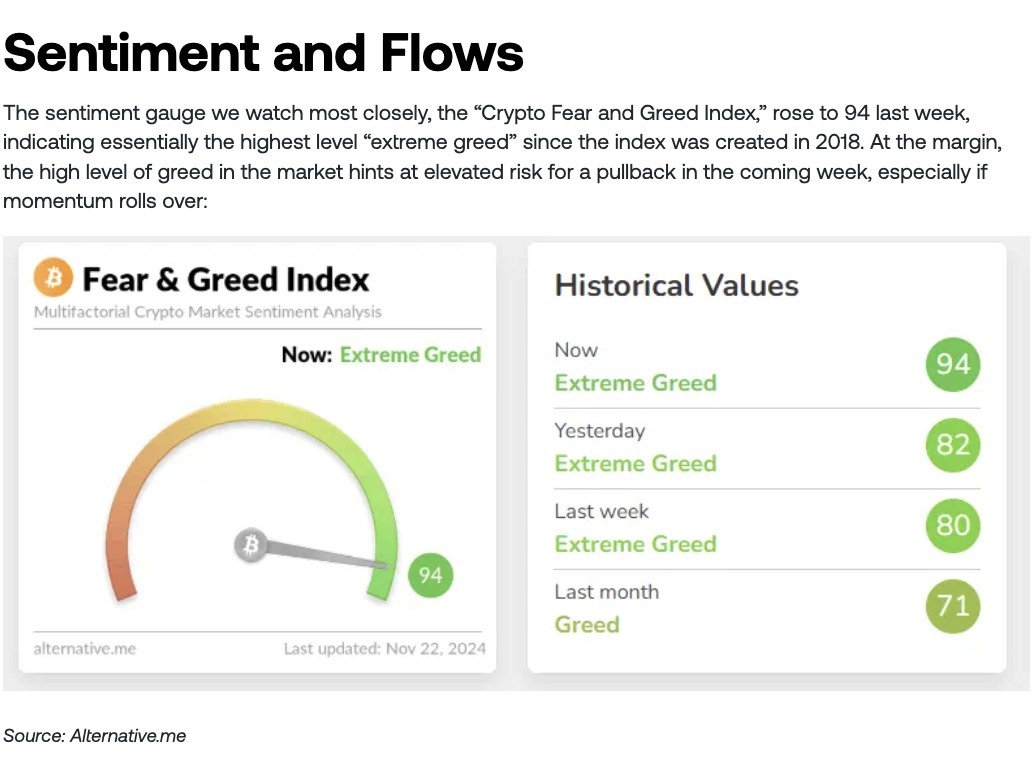This screenshot has height=764, width=1034.
Task: Click the Last updated Nov 22, 2024 text
Action: point(384,648)
